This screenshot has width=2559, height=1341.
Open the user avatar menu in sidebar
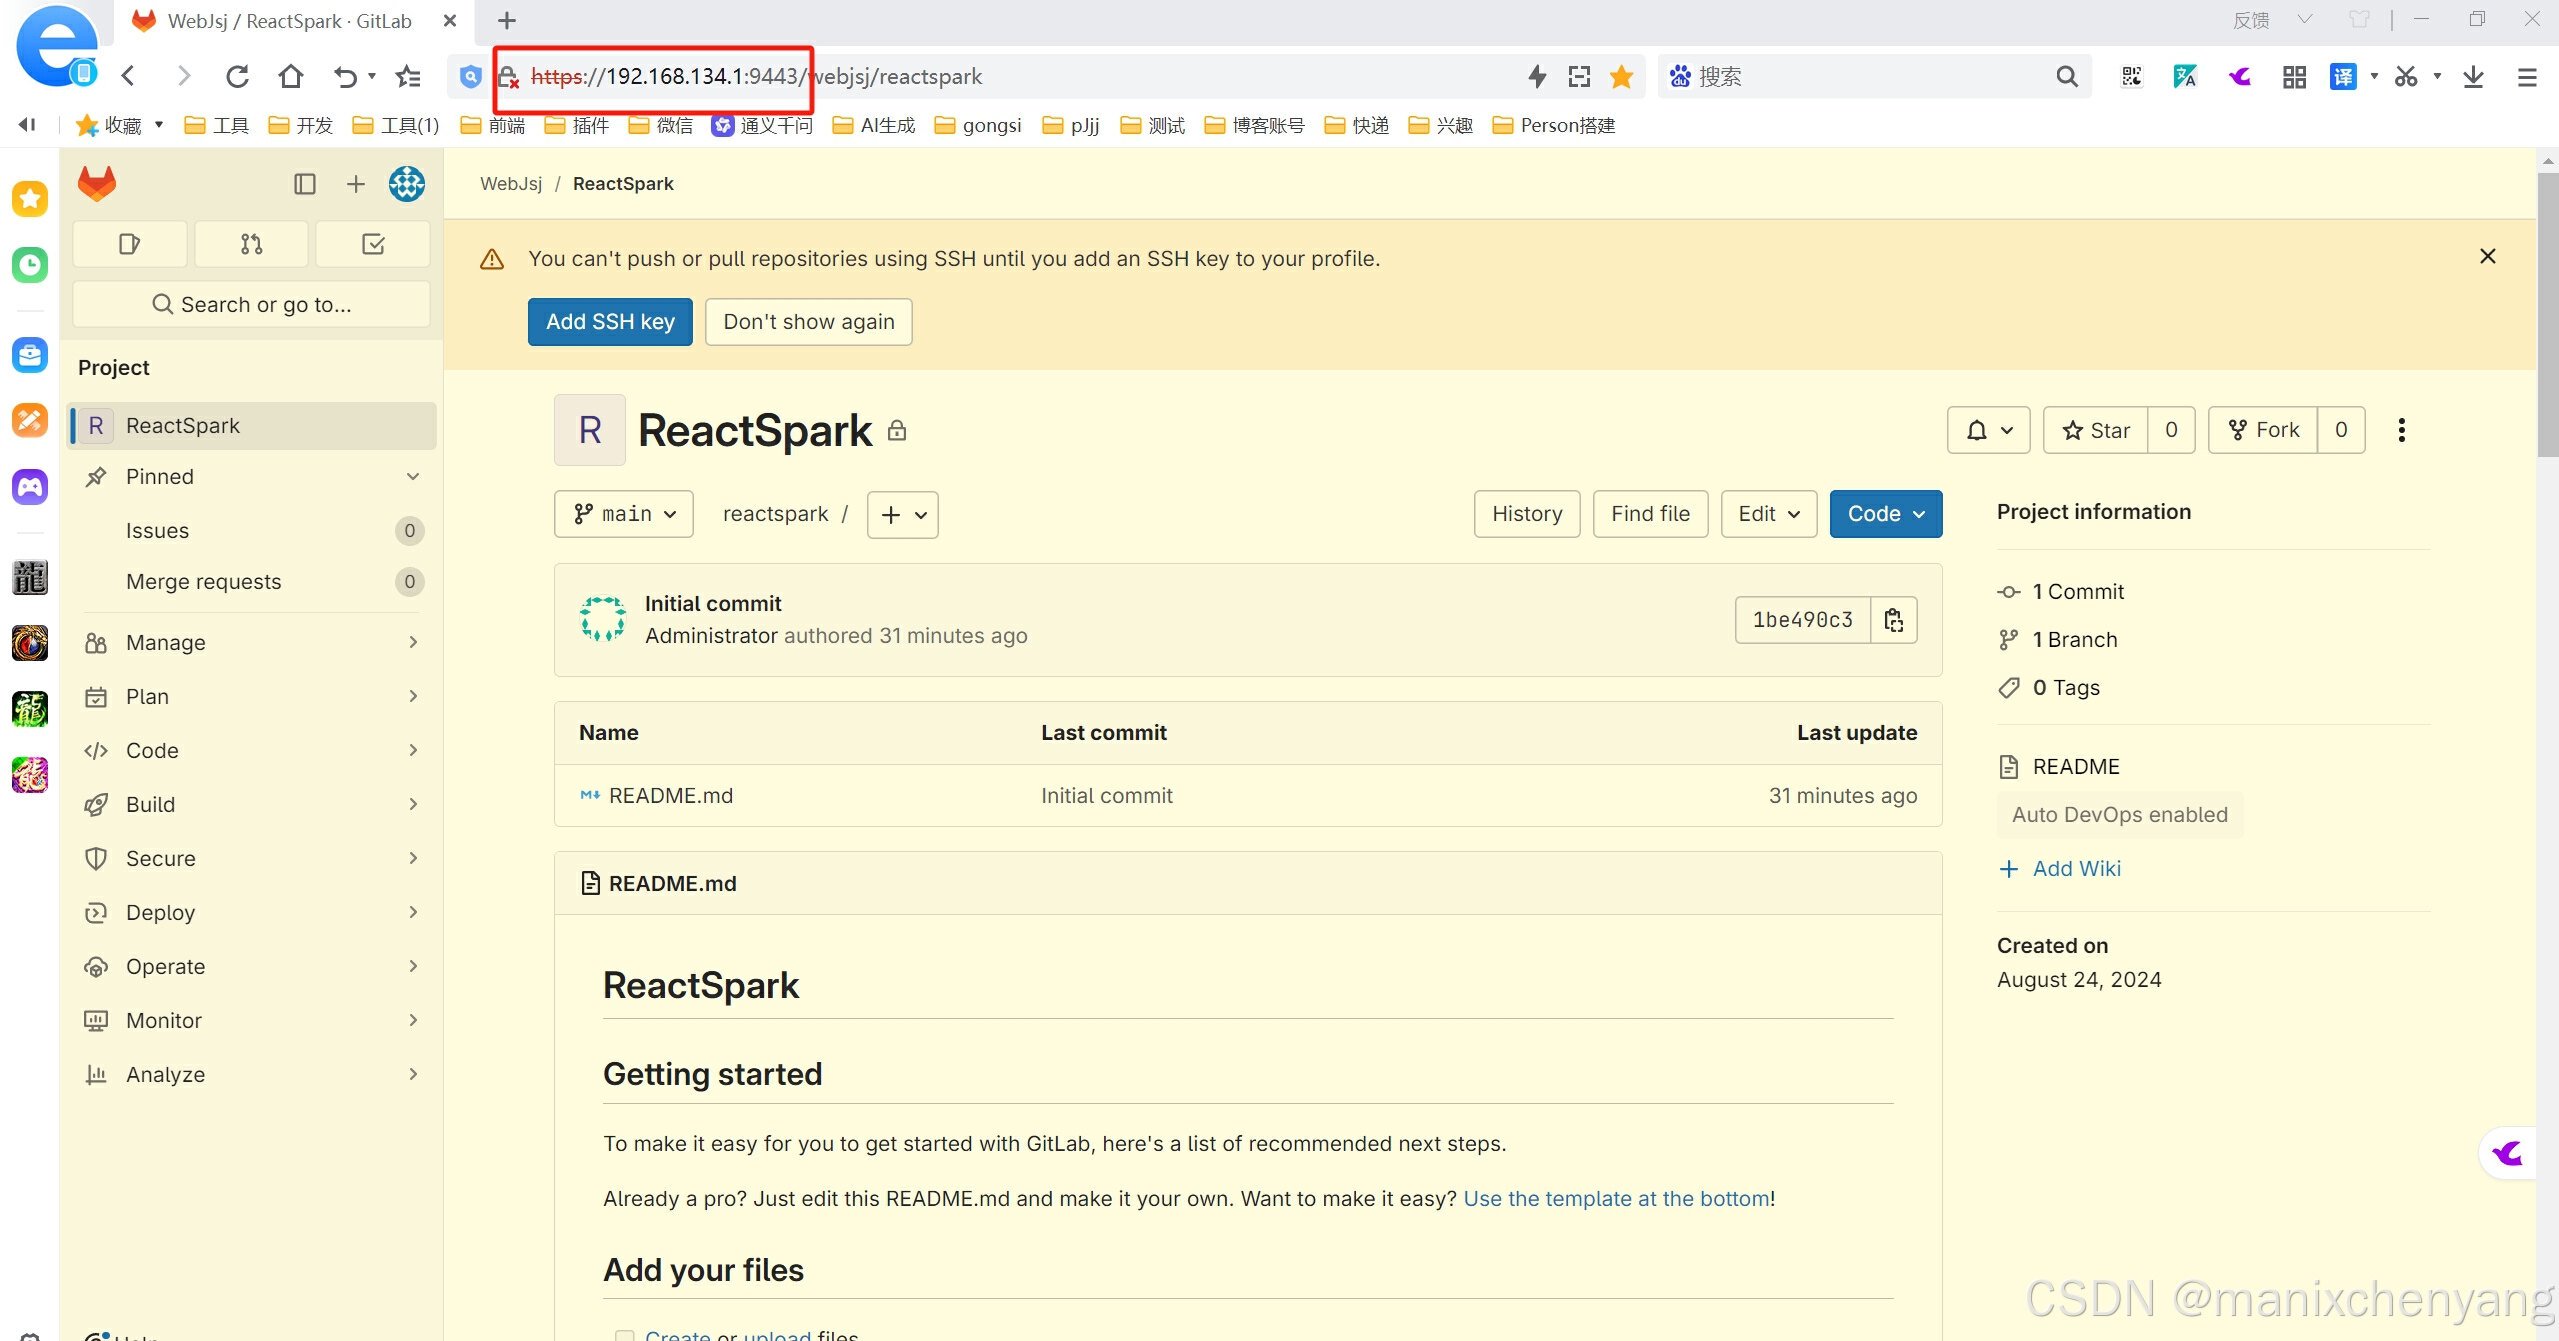click(x=406, y=184)
